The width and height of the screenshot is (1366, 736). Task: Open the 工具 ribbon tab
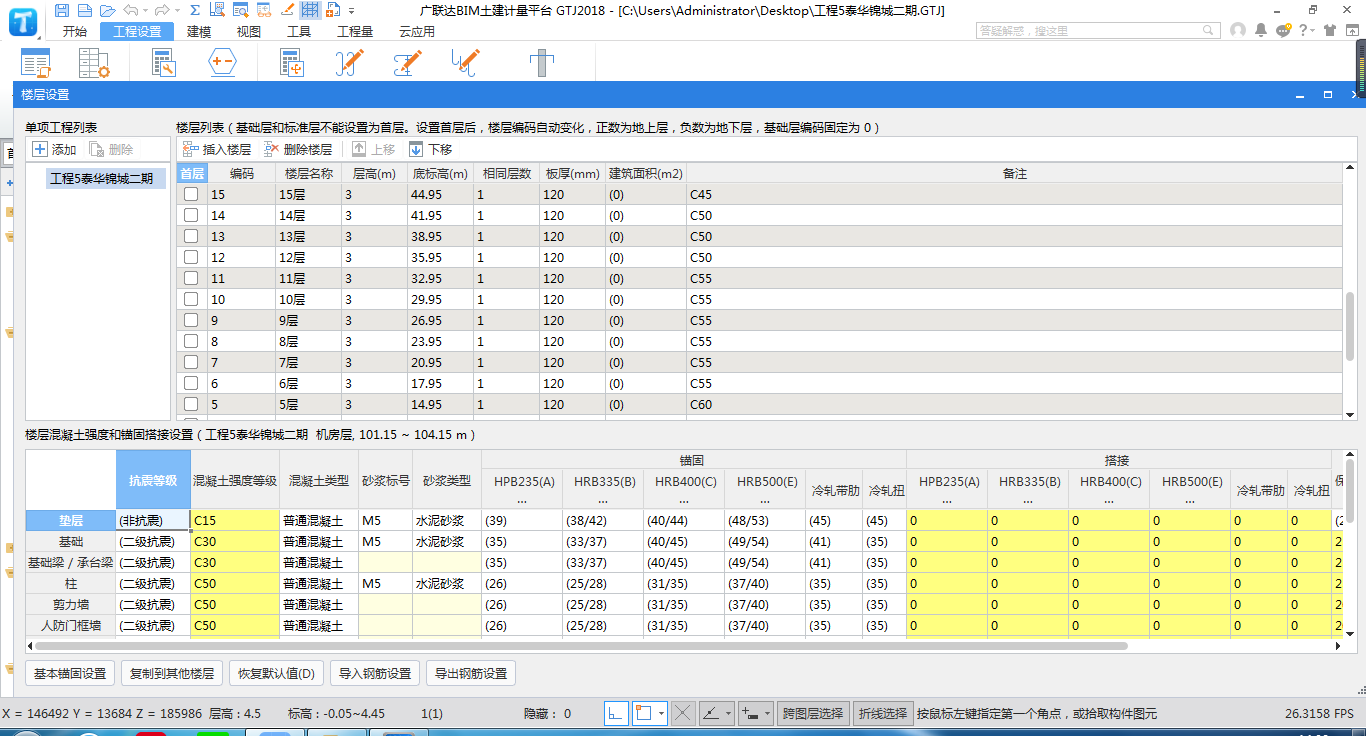(298, 31)
